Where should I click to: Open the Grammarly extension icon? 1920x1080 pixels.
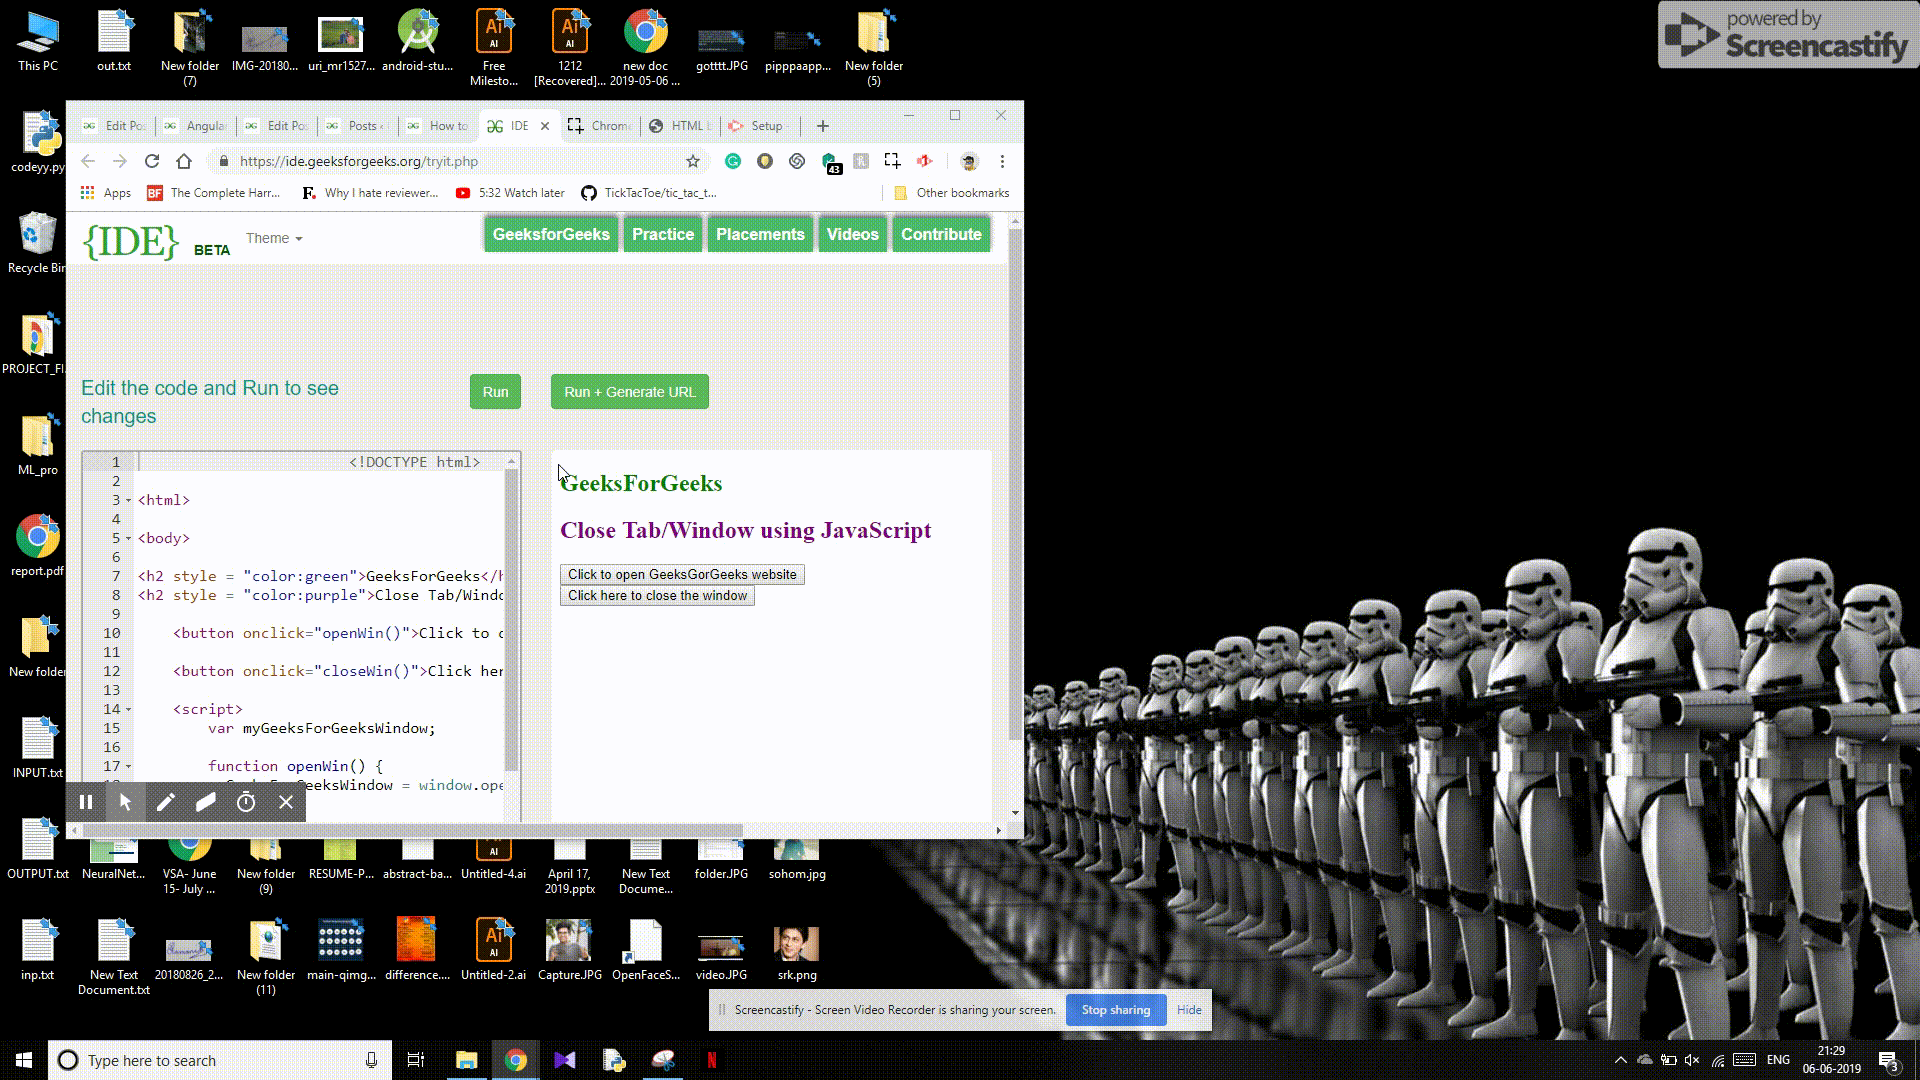(733, 161)
